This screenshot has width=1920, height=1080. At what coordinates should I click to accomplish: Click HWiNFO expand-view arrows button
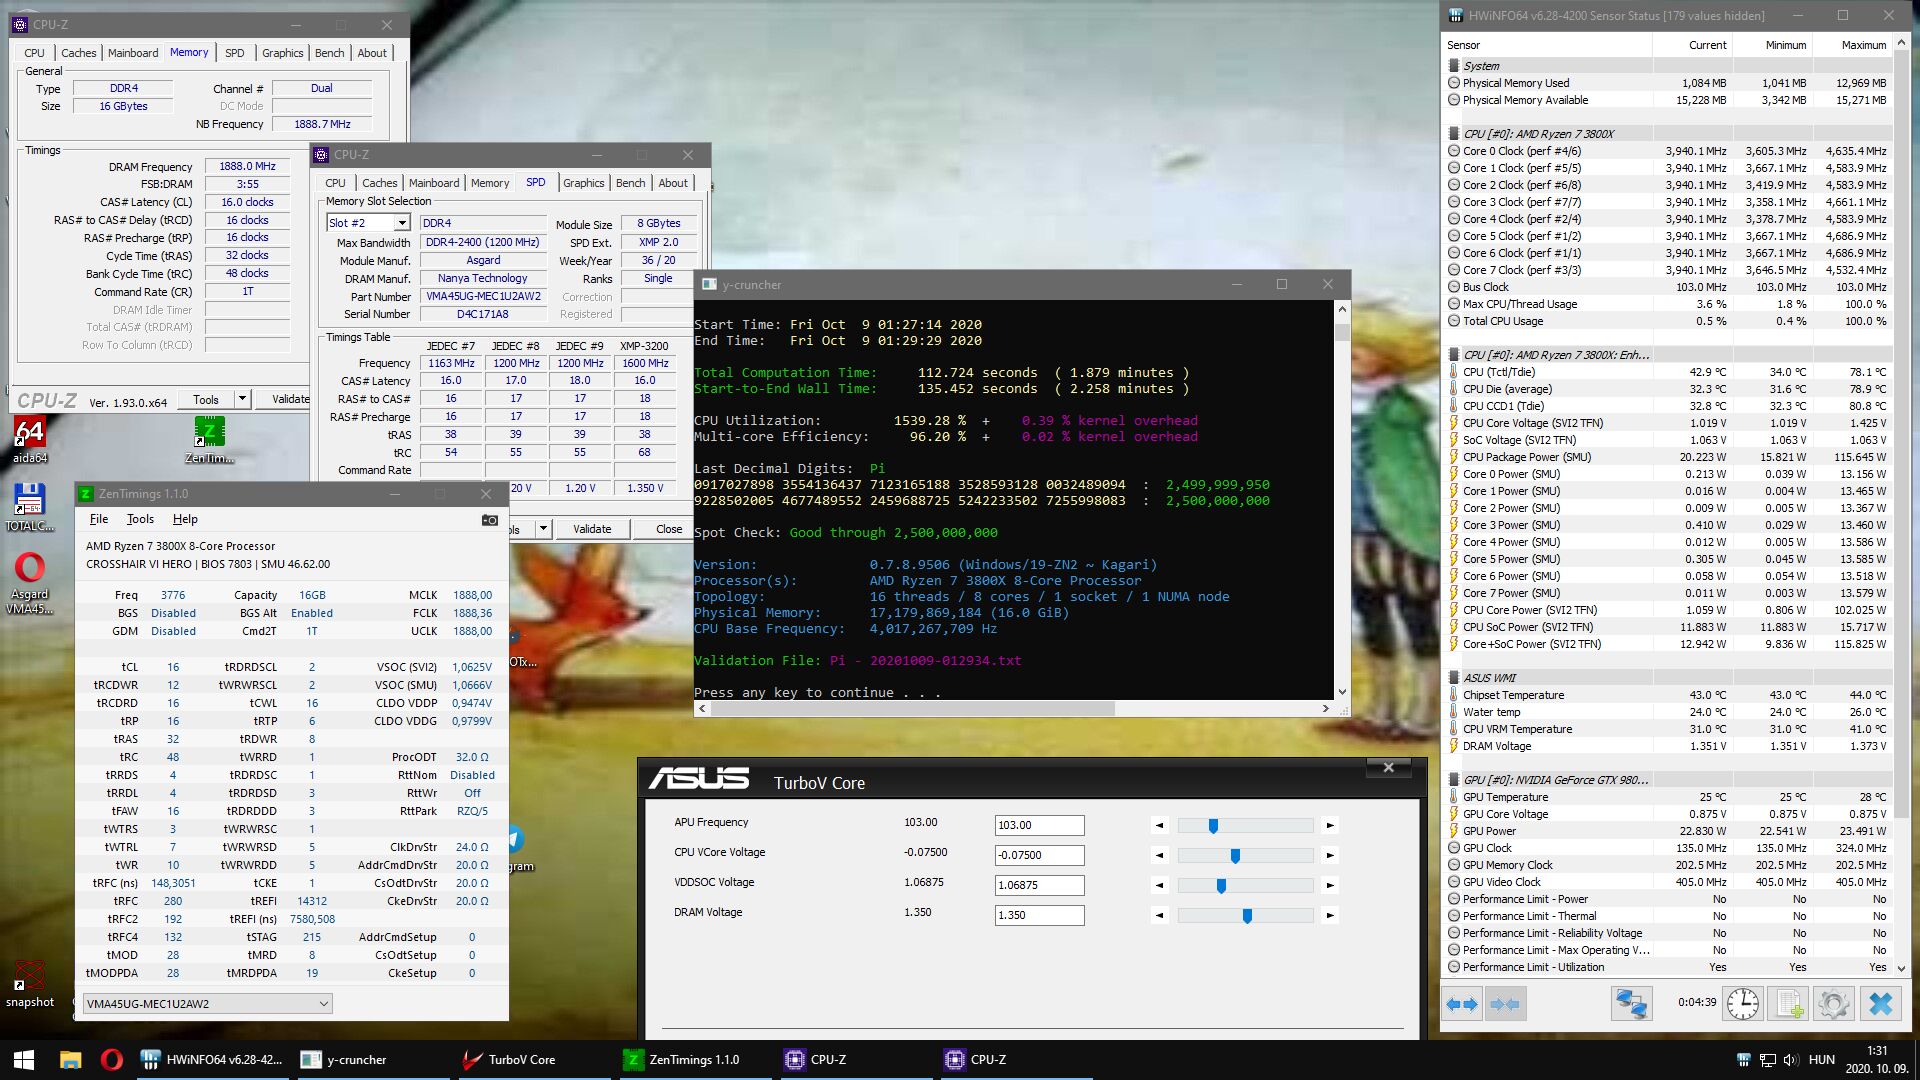pyautogui.click(x=1463, y=1003)
